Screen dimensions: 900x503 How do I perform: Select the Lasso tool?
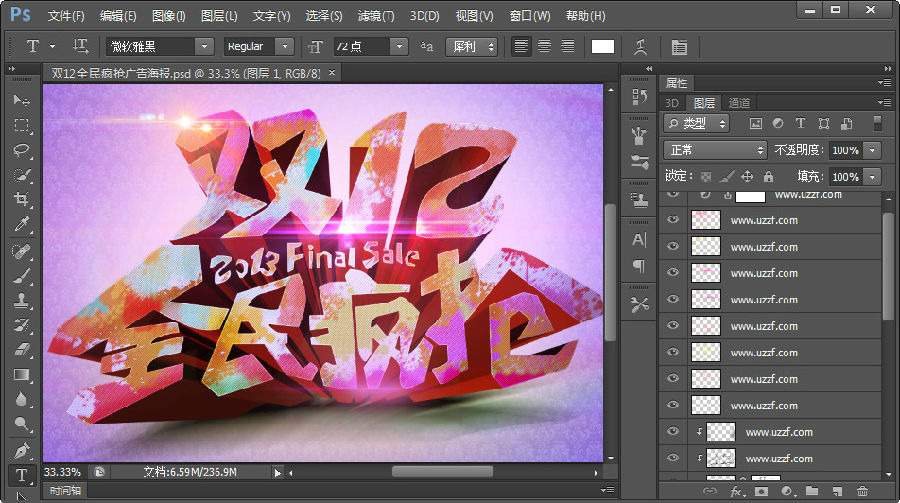21,150
